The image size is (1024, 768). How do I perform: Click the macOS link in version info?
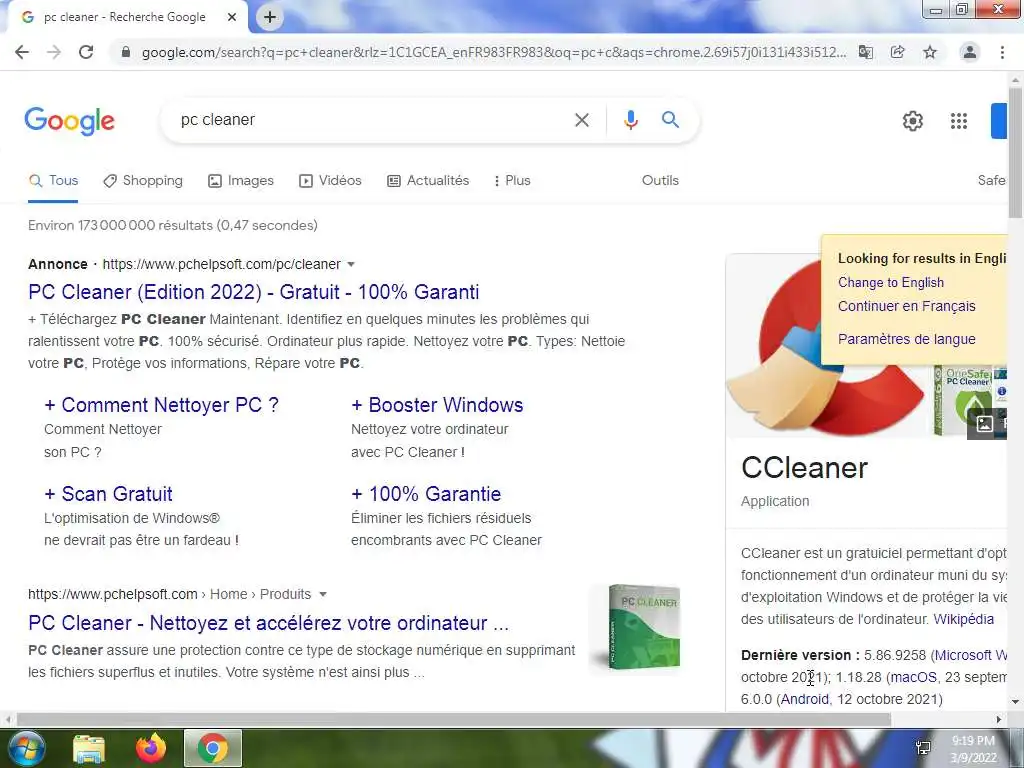(x=914, y=677)
